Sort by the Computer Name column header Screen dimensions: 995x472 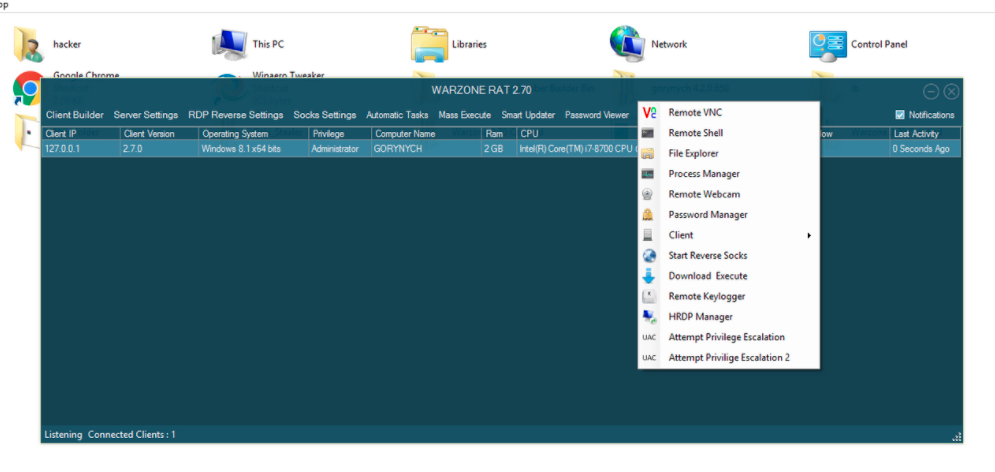(x=426, y=134)
